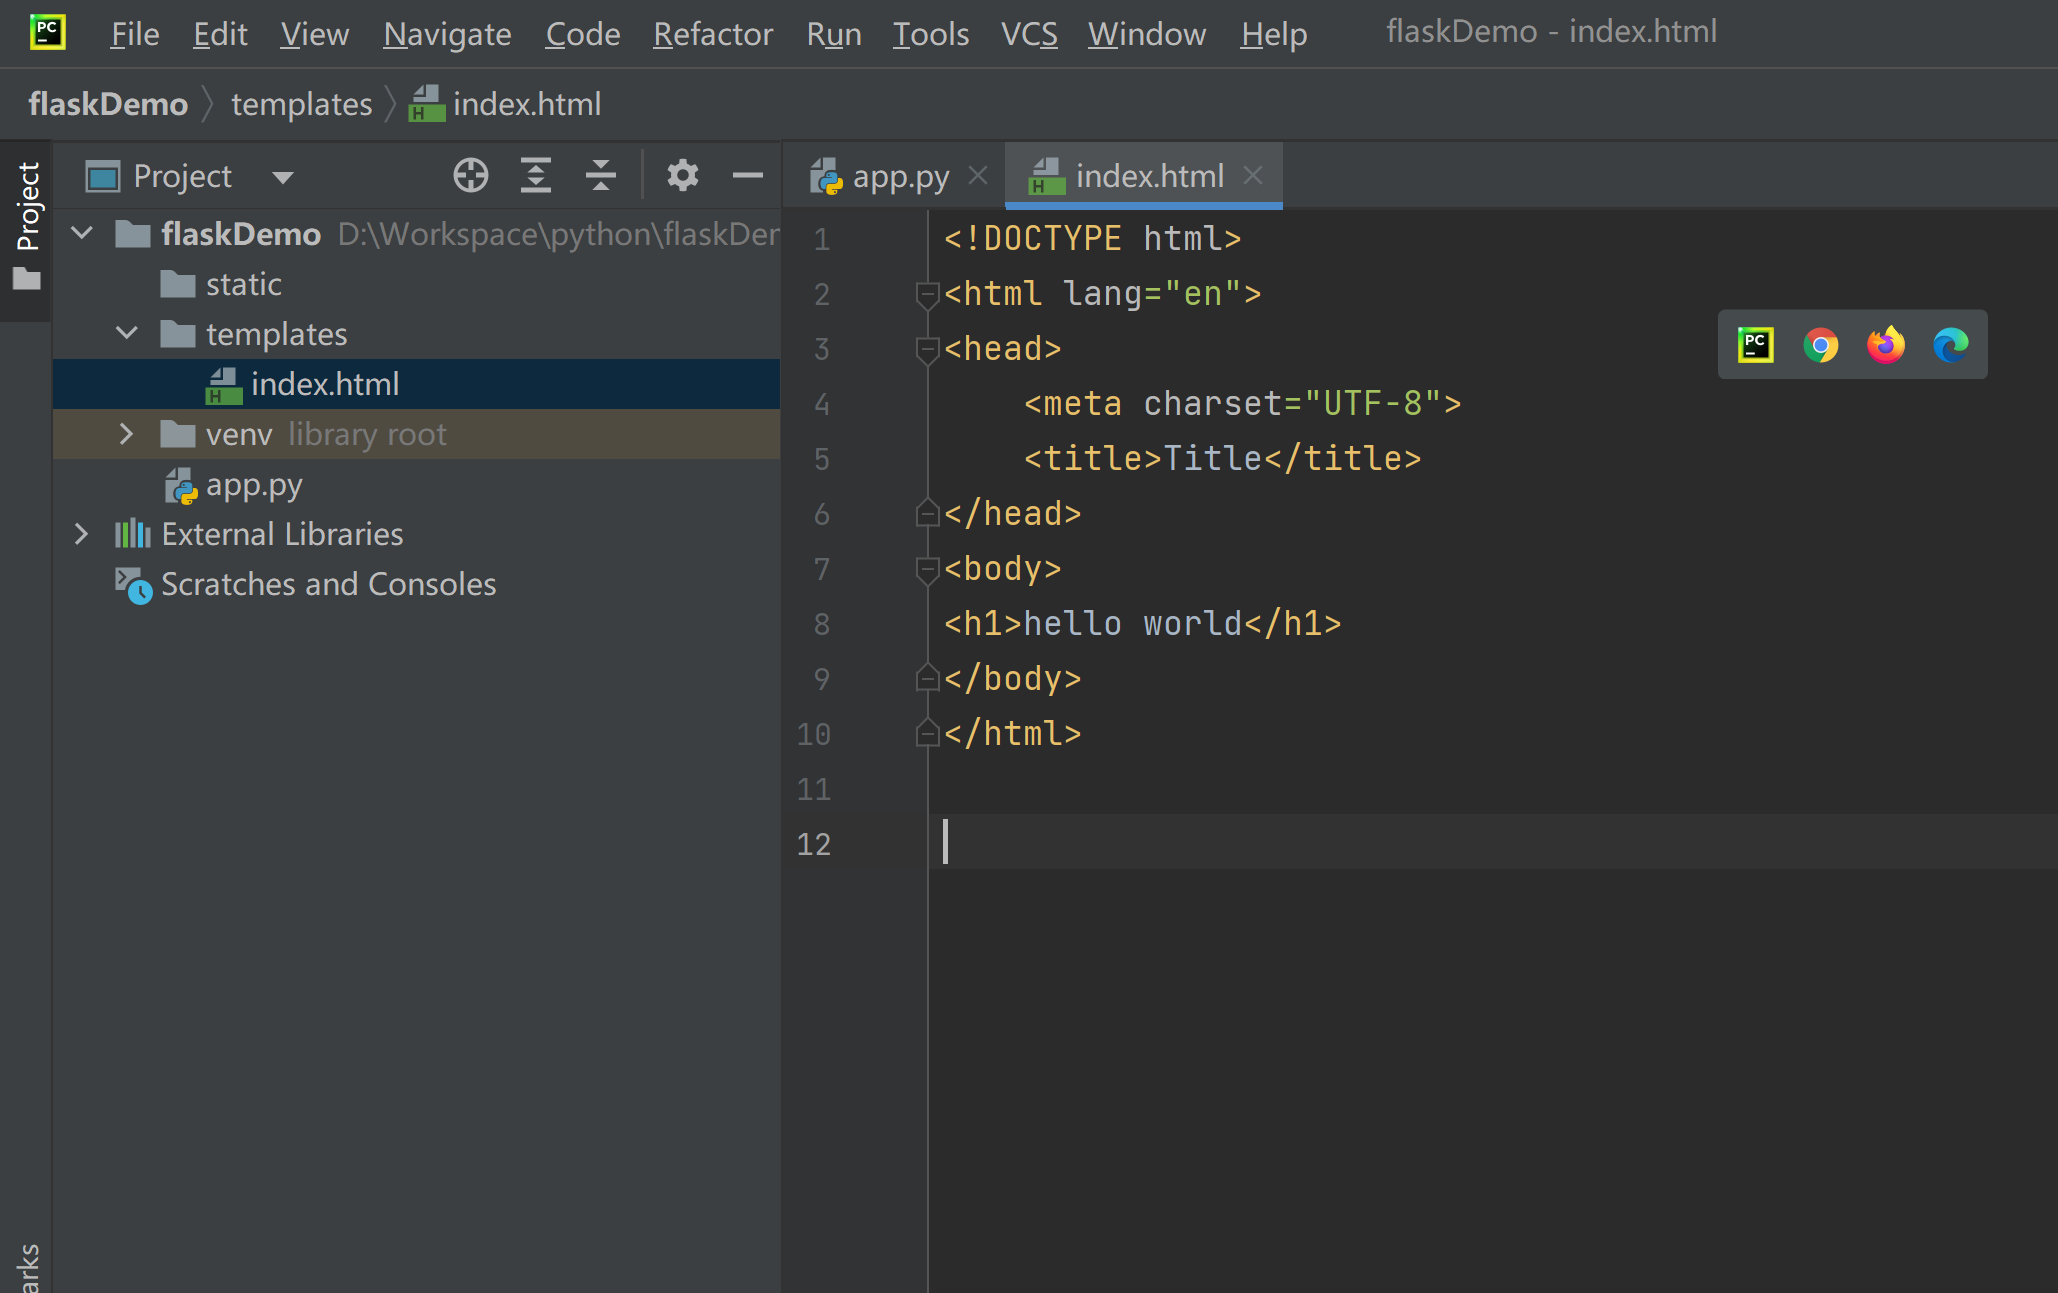
Task: Open page in Firefox browser
Action: (1886, 345)
